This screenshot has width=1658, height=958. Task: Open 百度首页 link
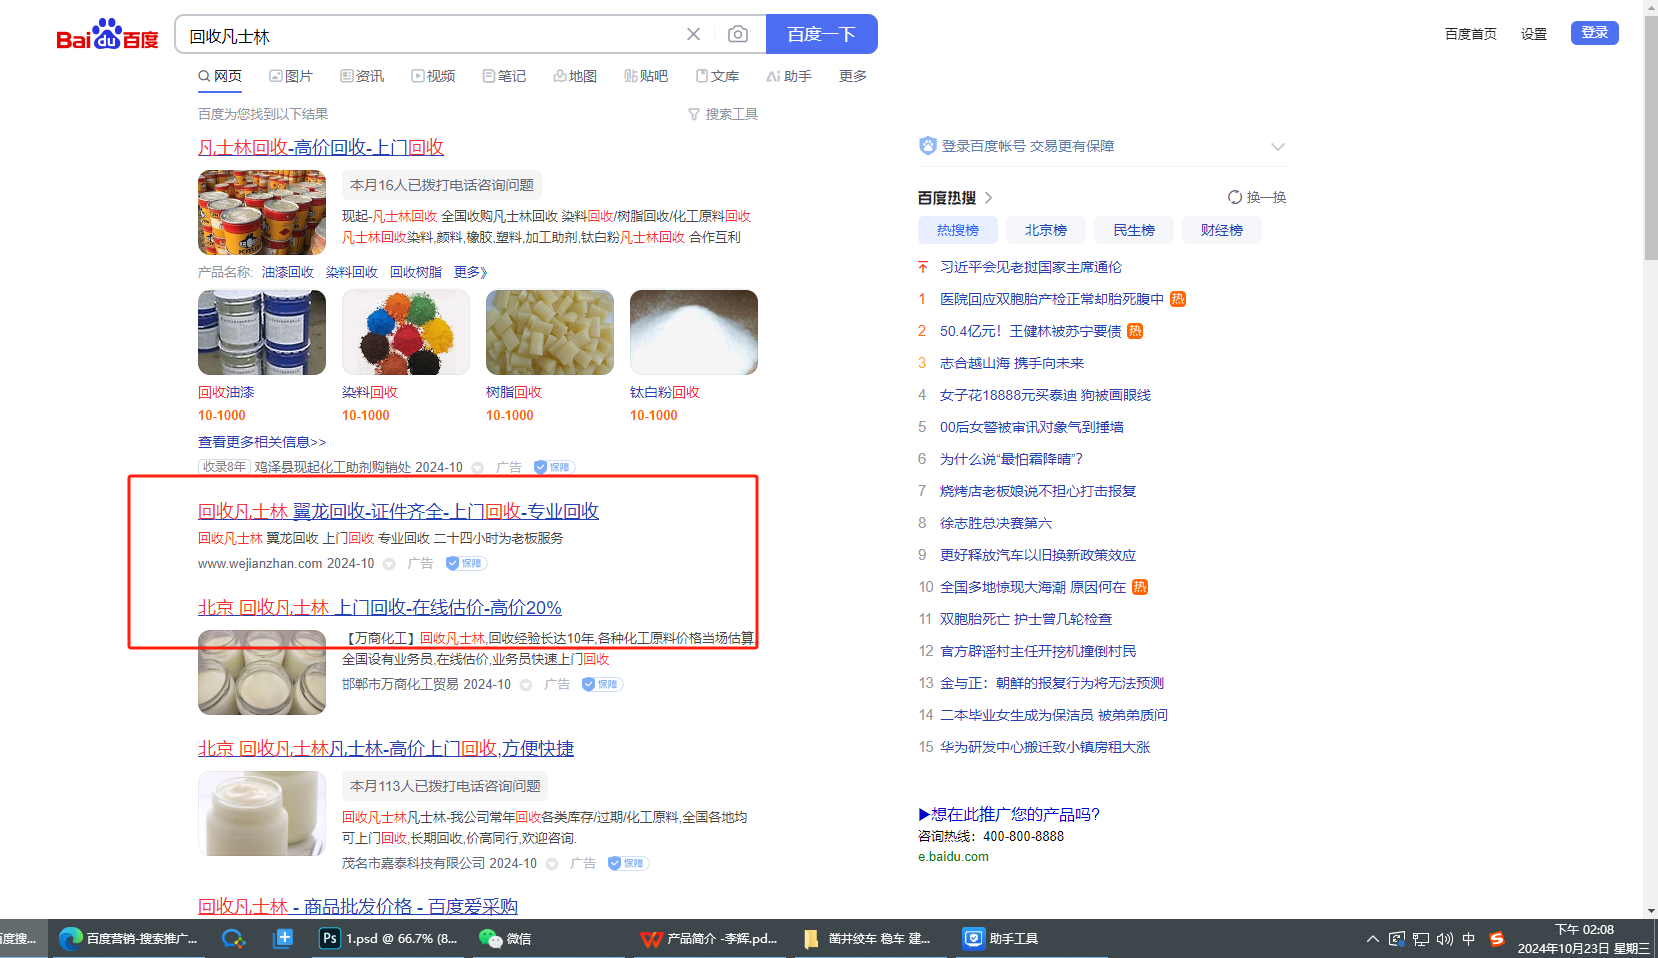point(1470,34)
